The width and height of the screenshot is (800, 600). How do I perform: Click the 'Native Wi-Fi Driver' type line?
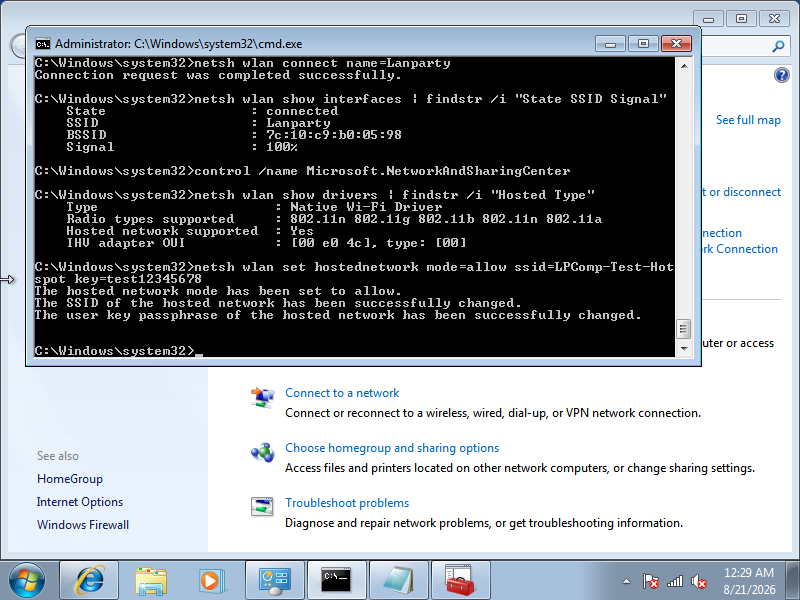[254, 207]
